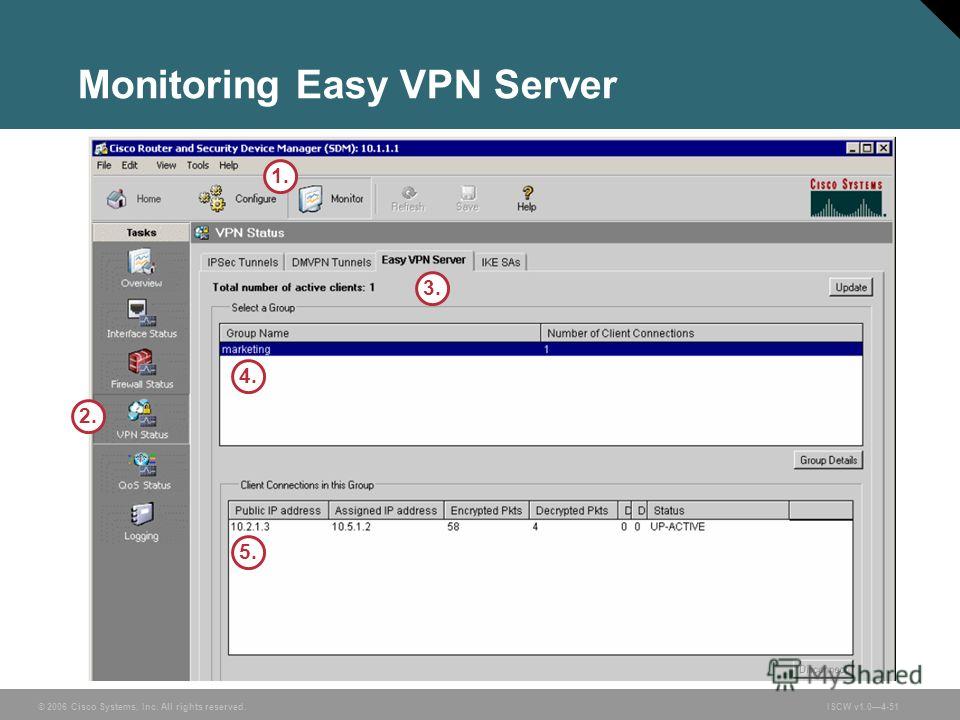Open the View menu
The width and height of the screenshot is (960, 720).
(x=166, y=165)
